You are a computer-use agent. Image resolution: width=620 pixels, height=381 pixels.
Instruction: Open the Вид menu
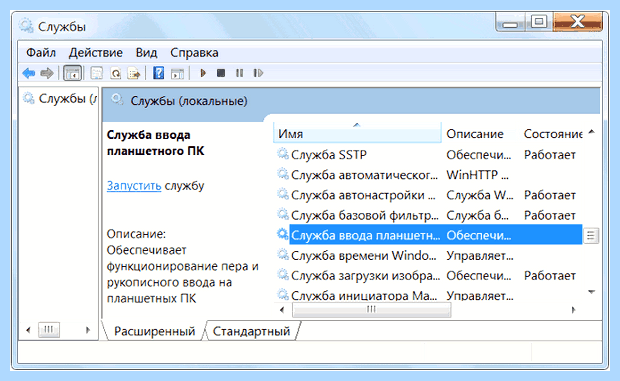146,53
